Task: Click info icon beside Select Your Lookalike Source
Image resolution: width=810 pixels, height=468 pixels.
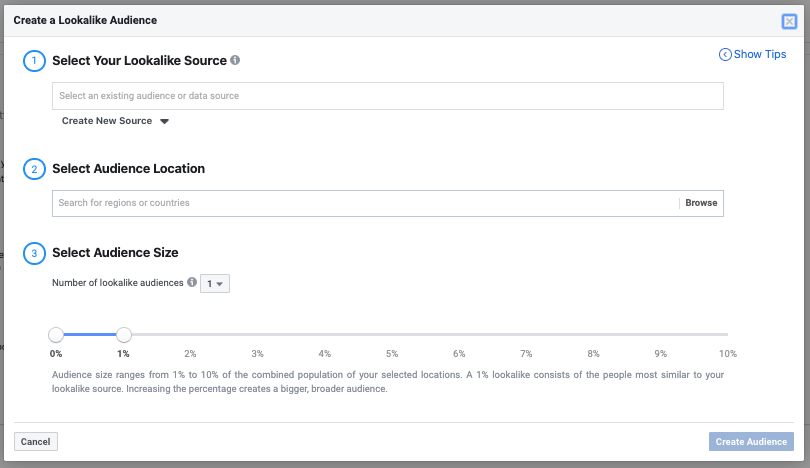Action: [235, 60]
